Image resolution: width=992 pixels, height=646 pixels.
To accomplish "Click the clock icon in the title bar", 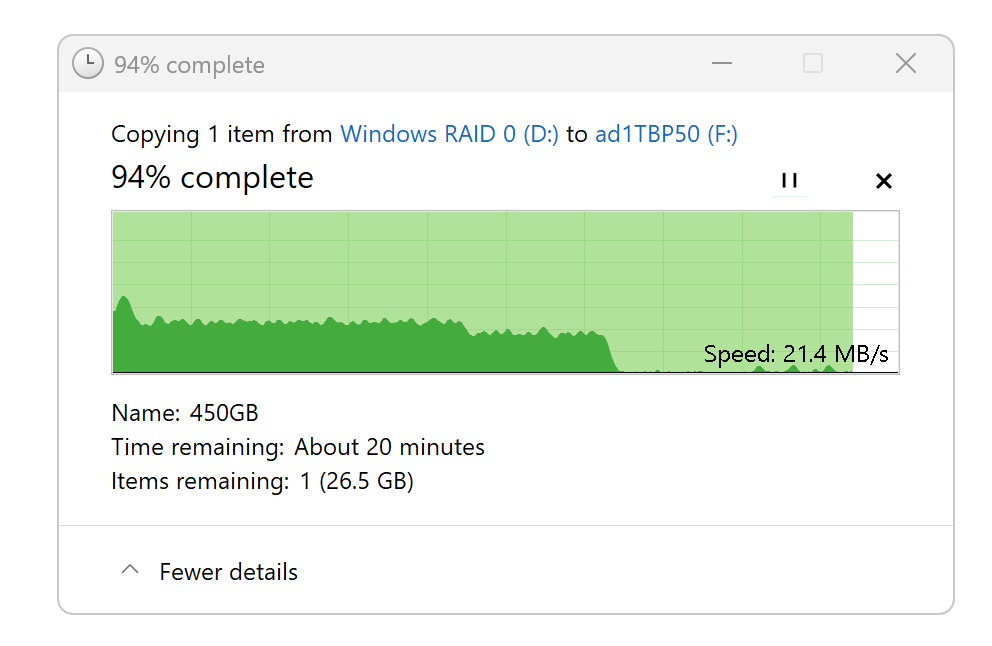I will coord(88,64).
